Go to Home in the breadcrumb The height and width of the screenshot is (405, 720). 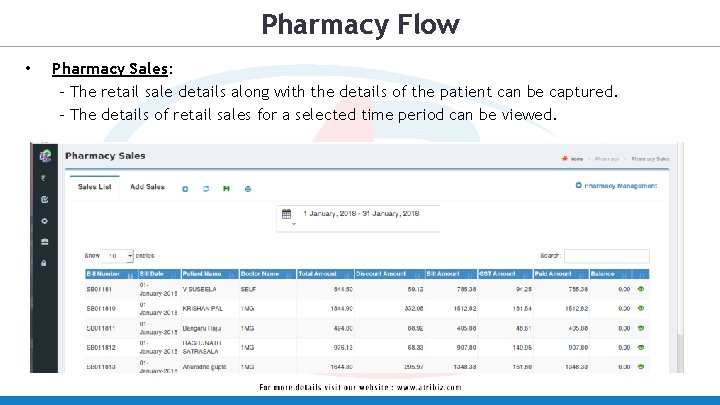574,159
